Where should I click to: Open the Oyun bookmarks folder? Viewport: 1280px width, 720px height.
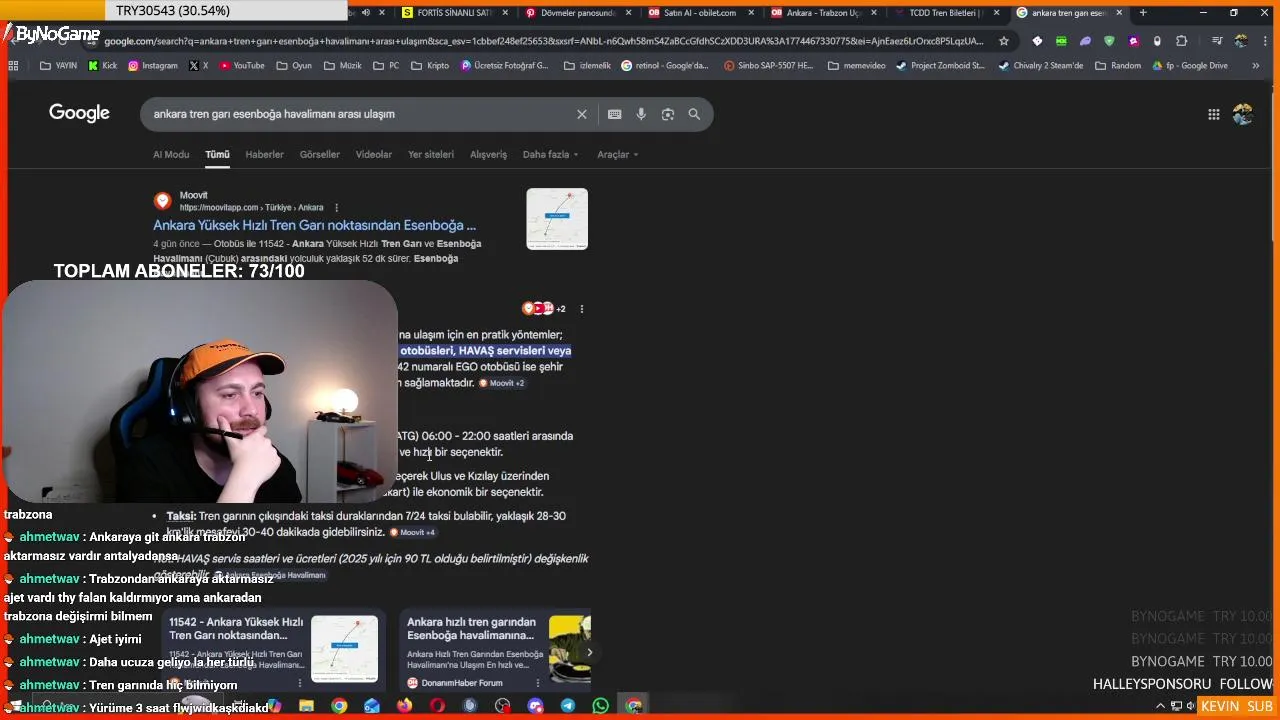292,65
